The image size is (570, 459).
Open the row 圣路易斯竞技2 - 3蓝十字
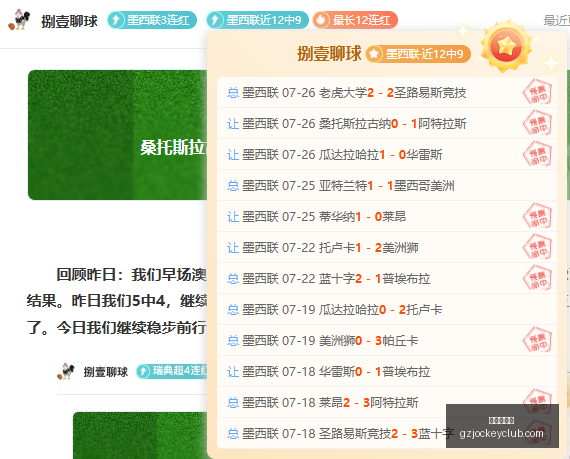(x=387, y=433)
